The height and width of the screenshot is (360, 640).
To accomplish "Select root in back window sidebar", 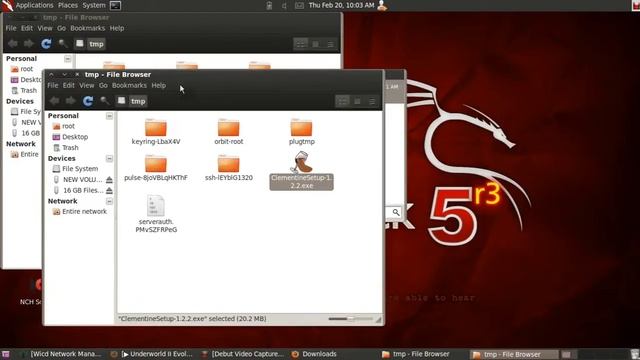I will click(x=22, y=69).
